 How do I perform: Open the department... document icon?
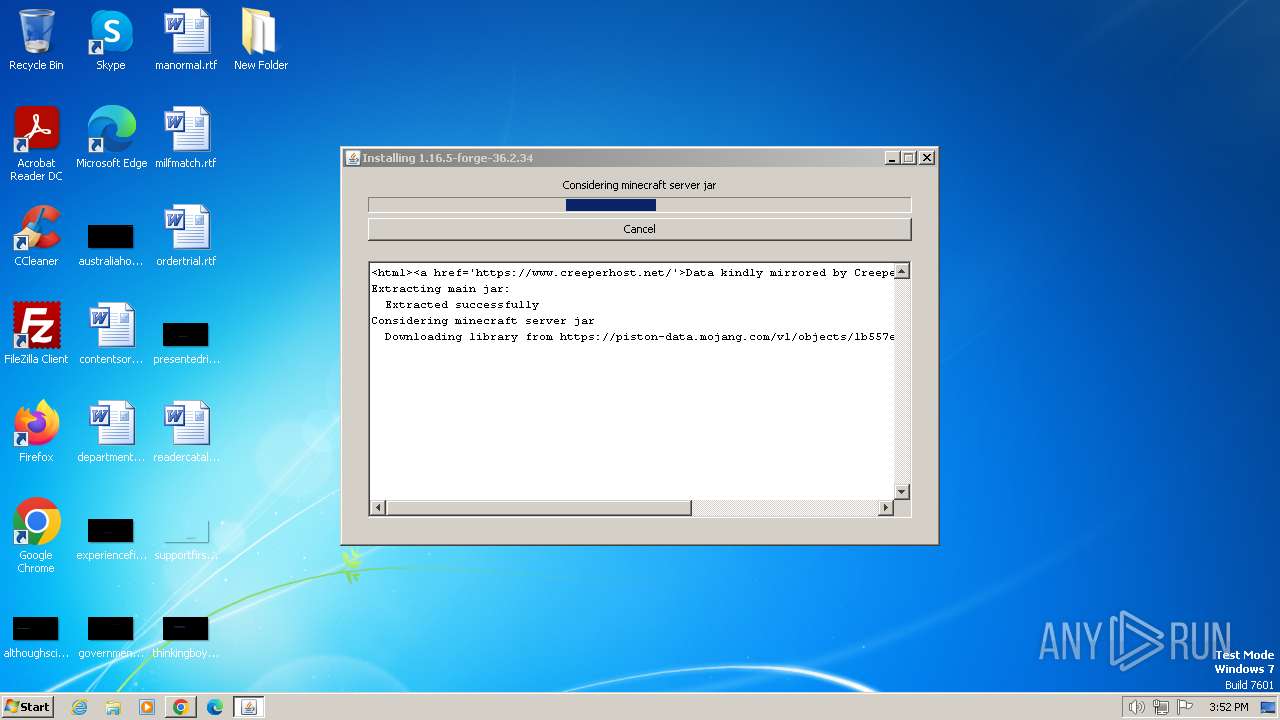pos(111,432)
